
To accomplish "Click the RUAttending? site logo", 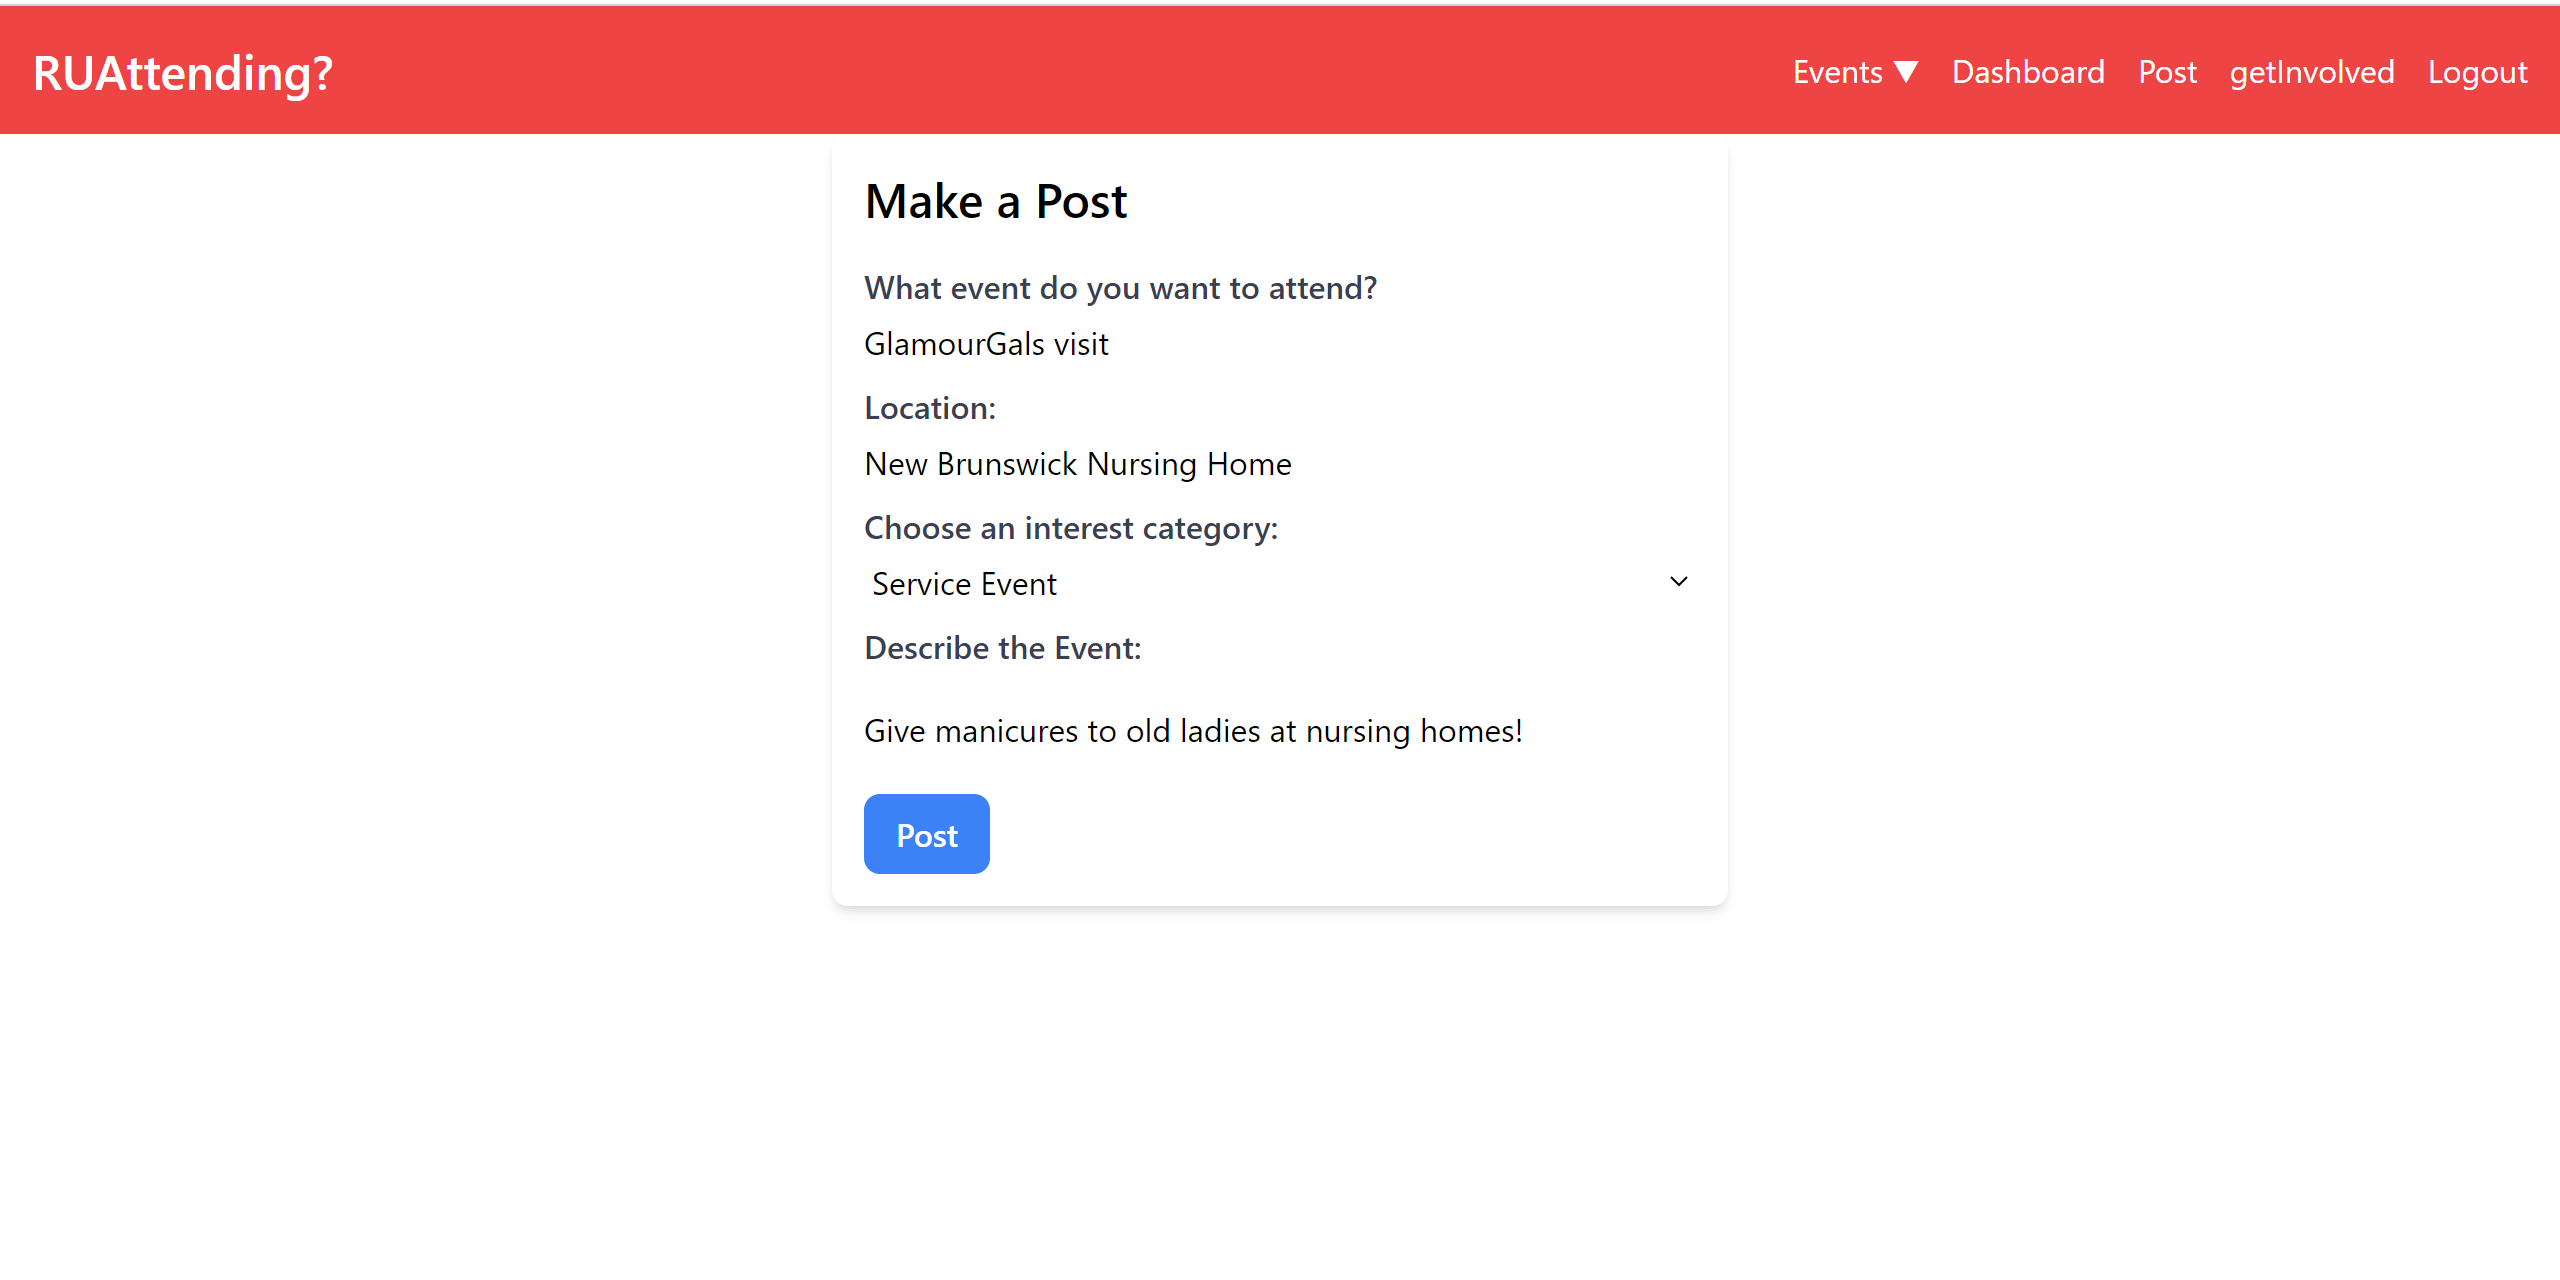I will [183, 73].
